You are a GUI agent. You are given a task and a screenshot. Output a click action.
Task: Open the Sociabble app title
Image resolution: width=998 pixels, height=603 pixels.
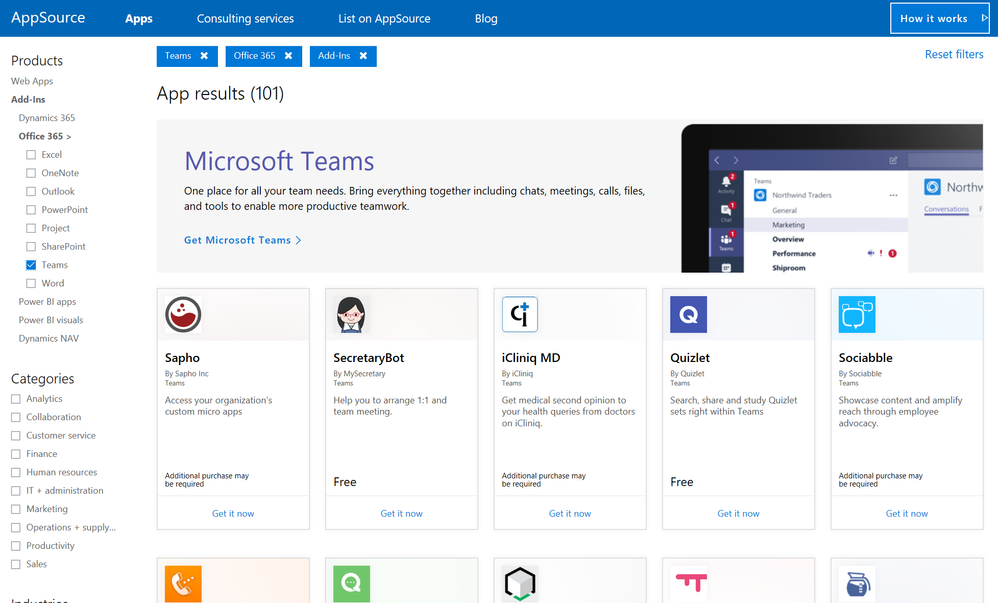tap(866, 358)
